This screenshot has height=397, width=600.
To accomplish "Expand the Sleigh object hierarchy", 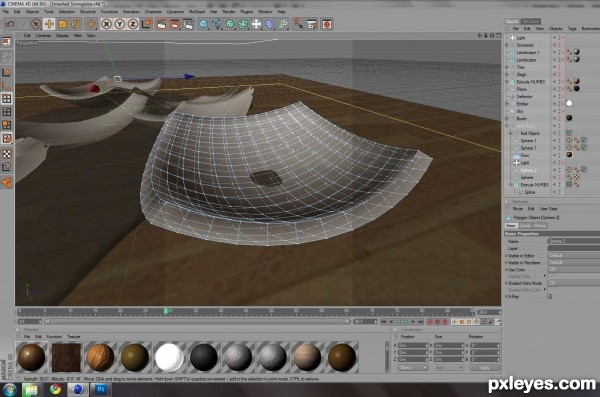I will [x=507, y=74].
